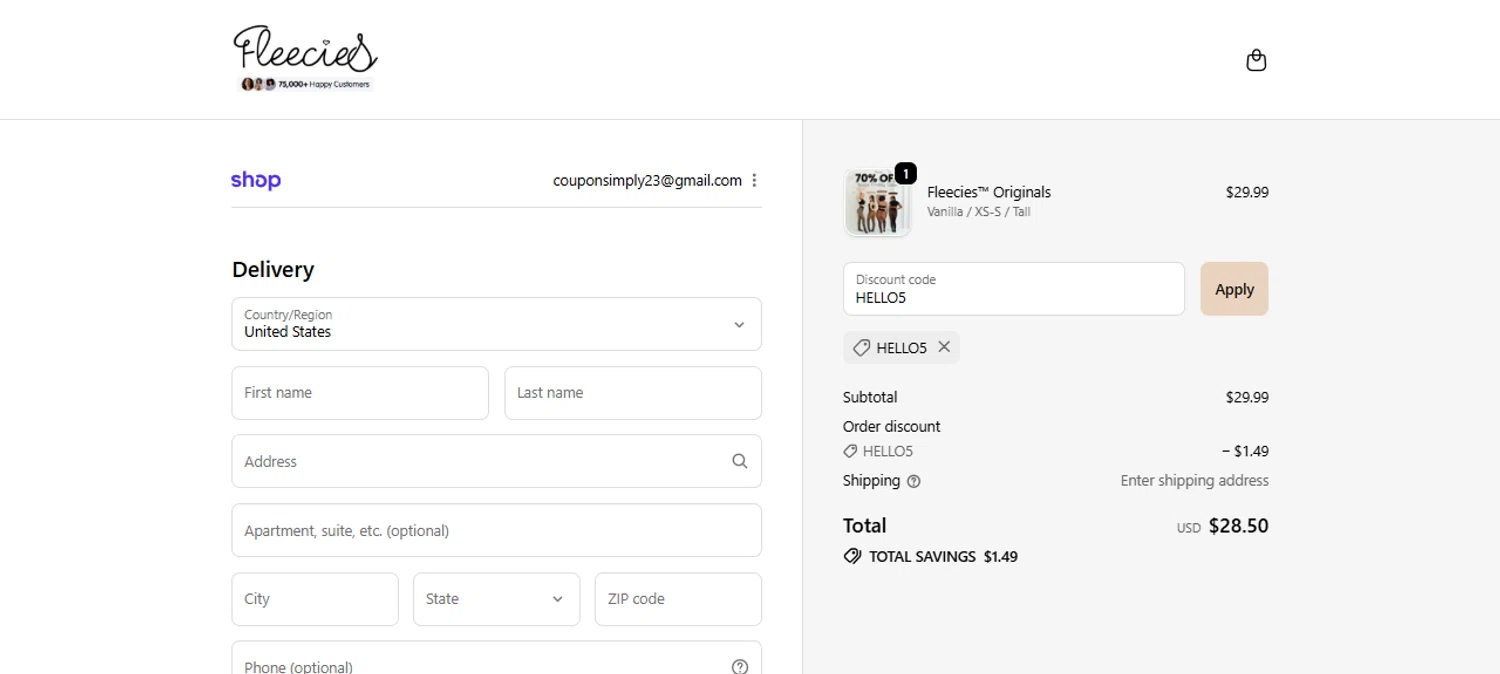This screenshot has width=1500, height=674.
Task: Click the address search magnifier icon
Action: (739, 461)
